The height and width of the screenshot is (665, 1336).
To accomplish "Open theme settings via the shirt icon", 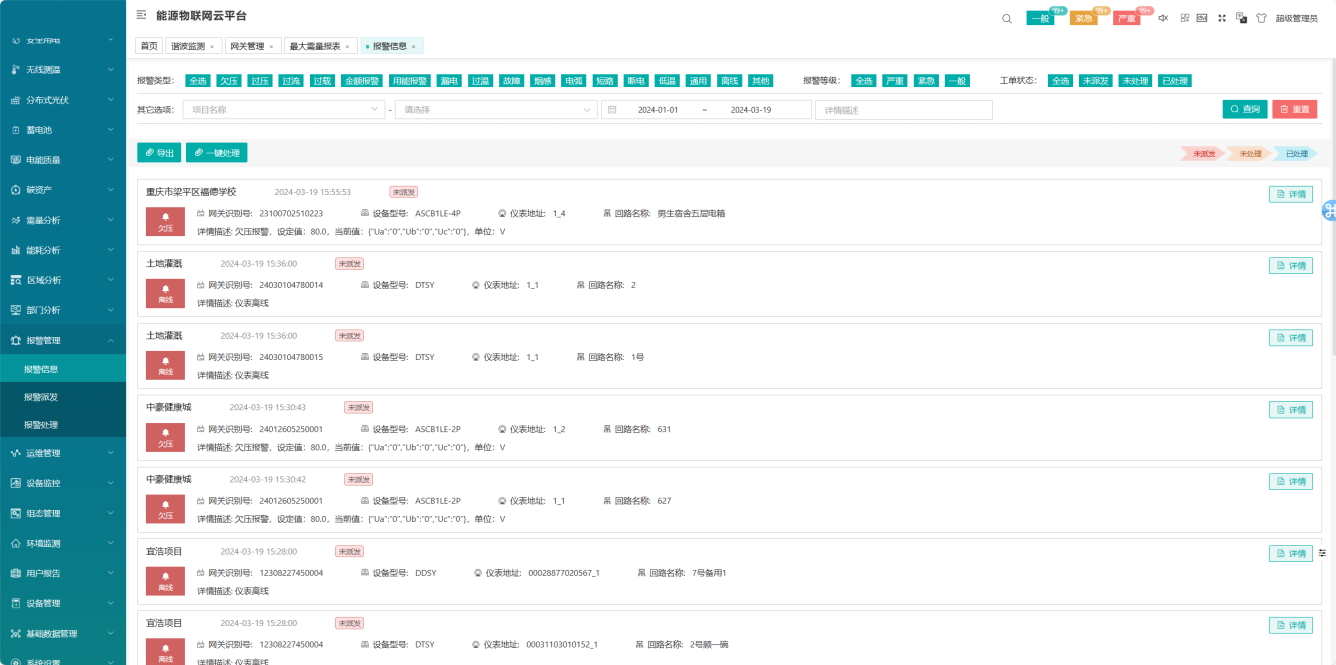I will 1261,18.
